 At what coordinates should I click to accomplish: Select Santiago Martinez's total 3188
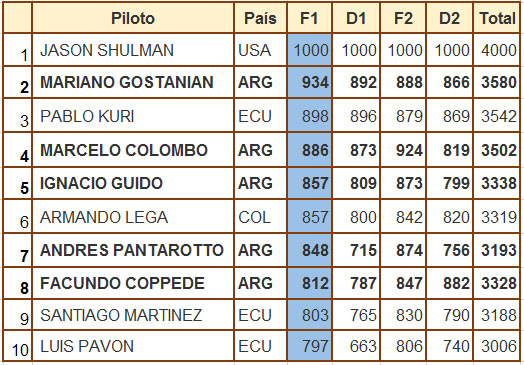pyautogui.click(x=497, y=315)
